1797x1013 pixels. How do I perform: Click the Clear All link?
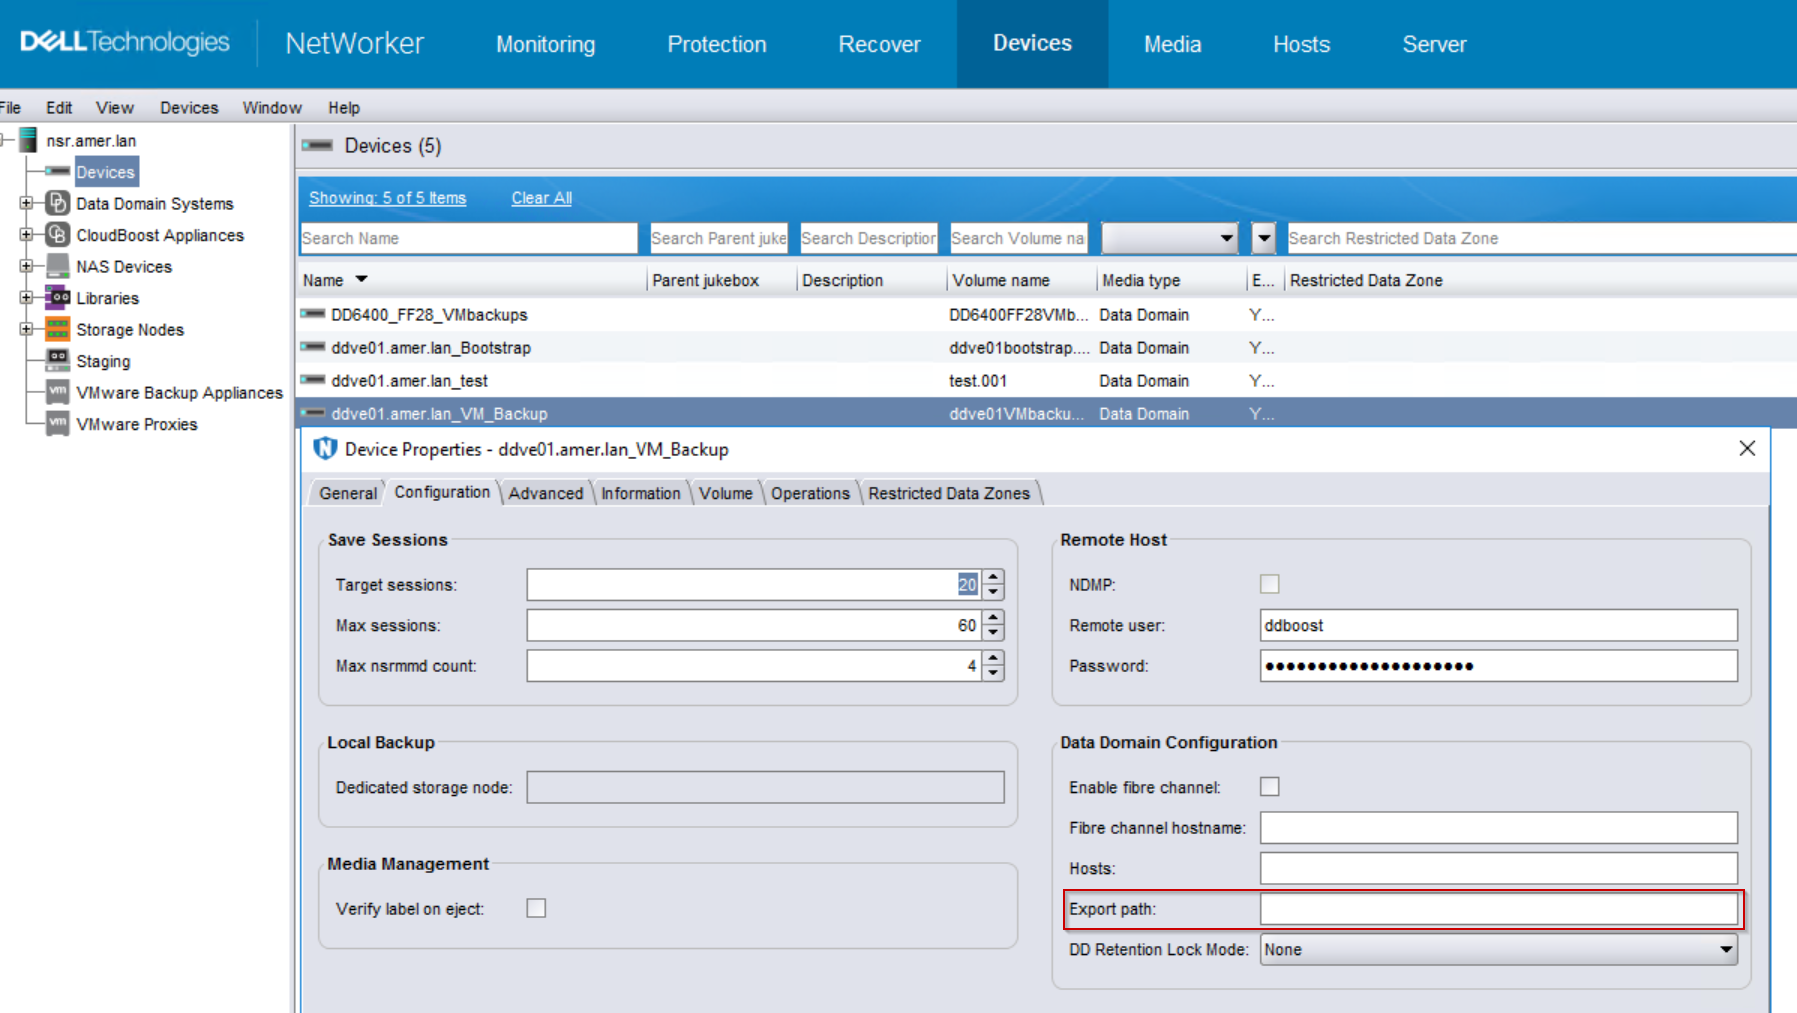[x=540, y=197]
